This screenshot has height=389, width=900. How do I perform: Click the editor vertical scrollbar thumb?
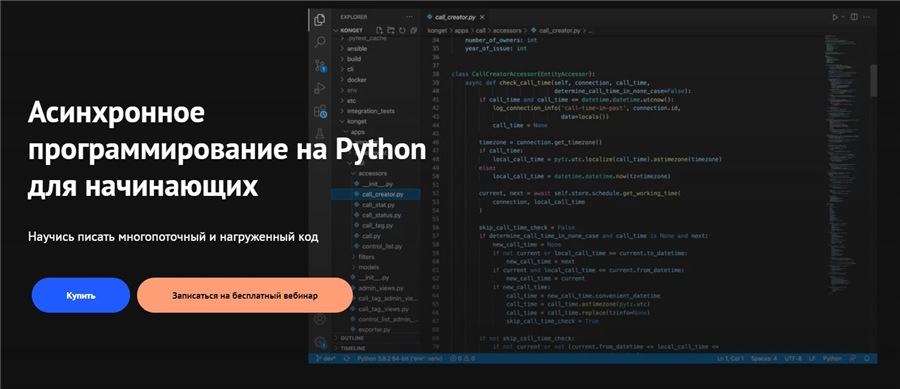[874, 80]
